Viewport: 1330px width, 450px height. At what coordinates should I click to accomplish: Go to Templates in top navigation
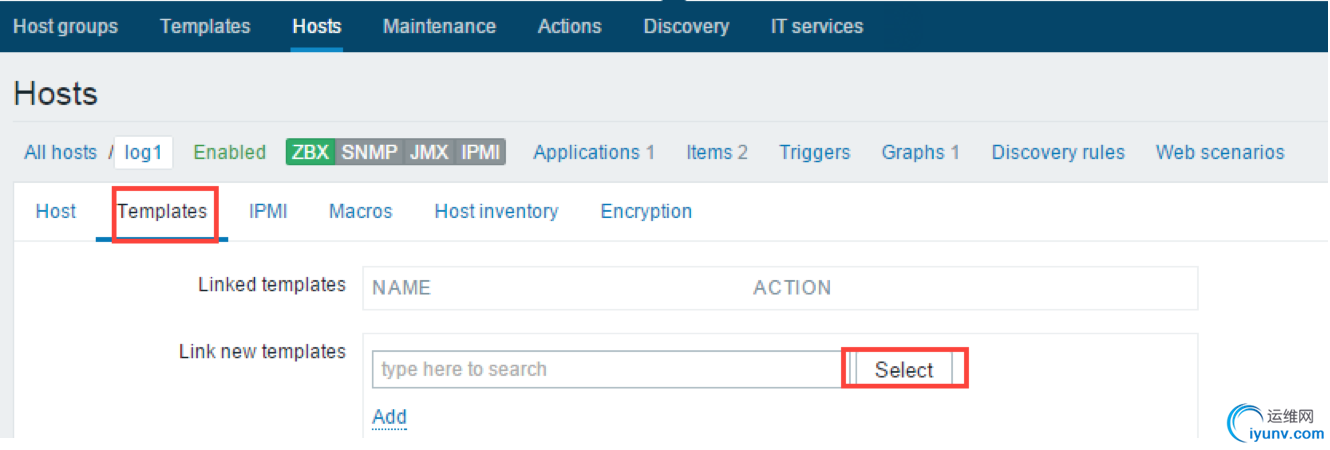pos(205,27)
